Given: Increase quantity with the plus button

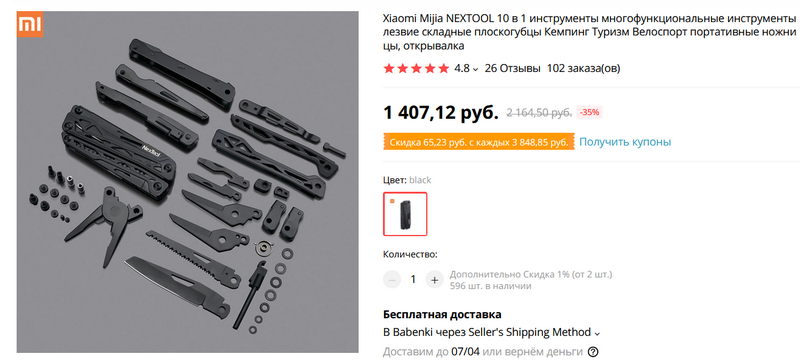Looking at the screenshot, I should pyautogui.click(x=435, y=279).
